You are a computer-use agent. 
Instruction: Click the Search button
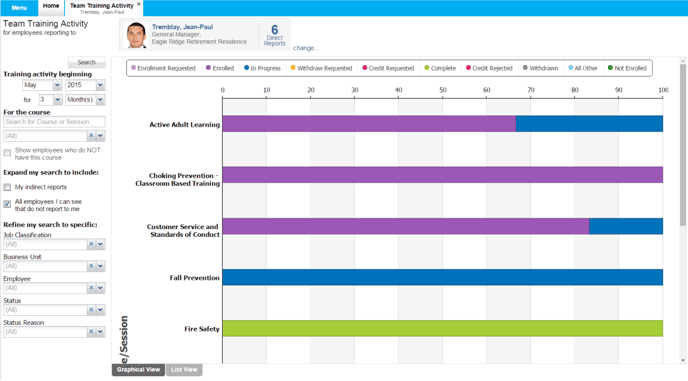coord(86,62)
